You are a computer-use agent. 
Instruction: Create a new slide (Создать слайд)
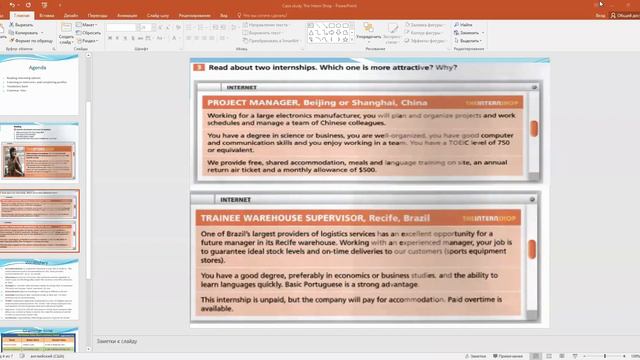[x=66, y=33]
